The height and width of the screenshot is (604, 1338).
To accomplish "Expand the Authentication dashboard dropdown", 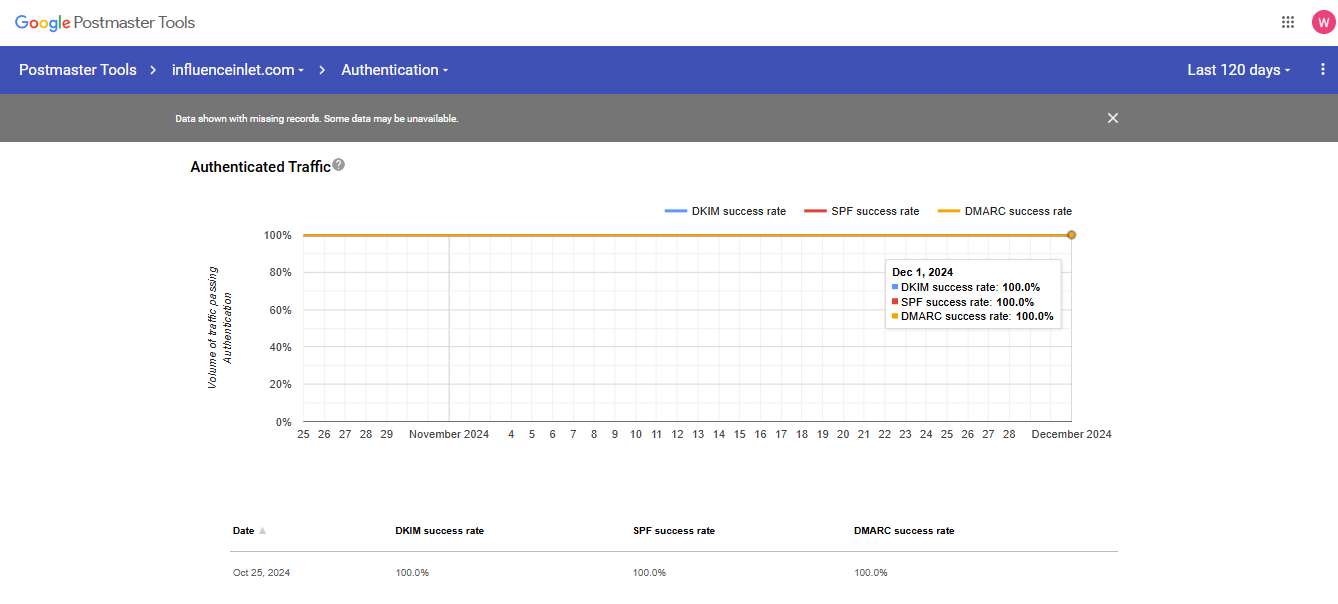I will (x=395, y=70).
